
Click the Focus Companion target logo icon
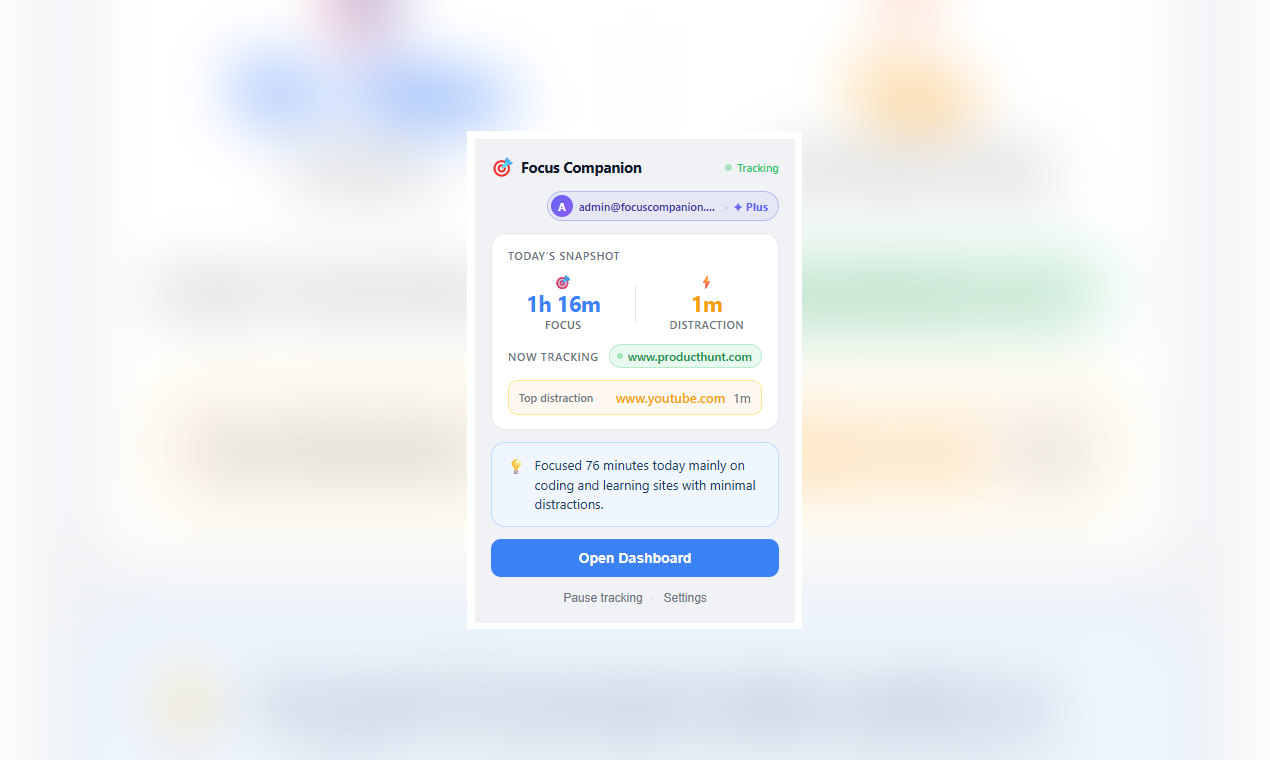502,167
